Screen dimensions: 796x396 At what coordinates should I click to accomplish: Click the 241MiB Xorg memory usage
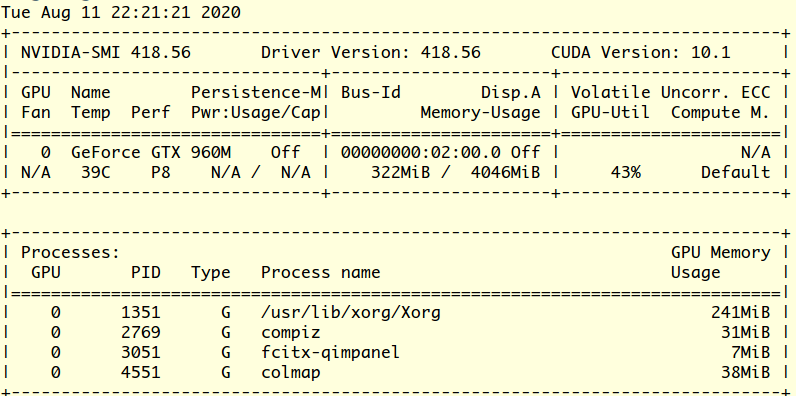[741, 312]
